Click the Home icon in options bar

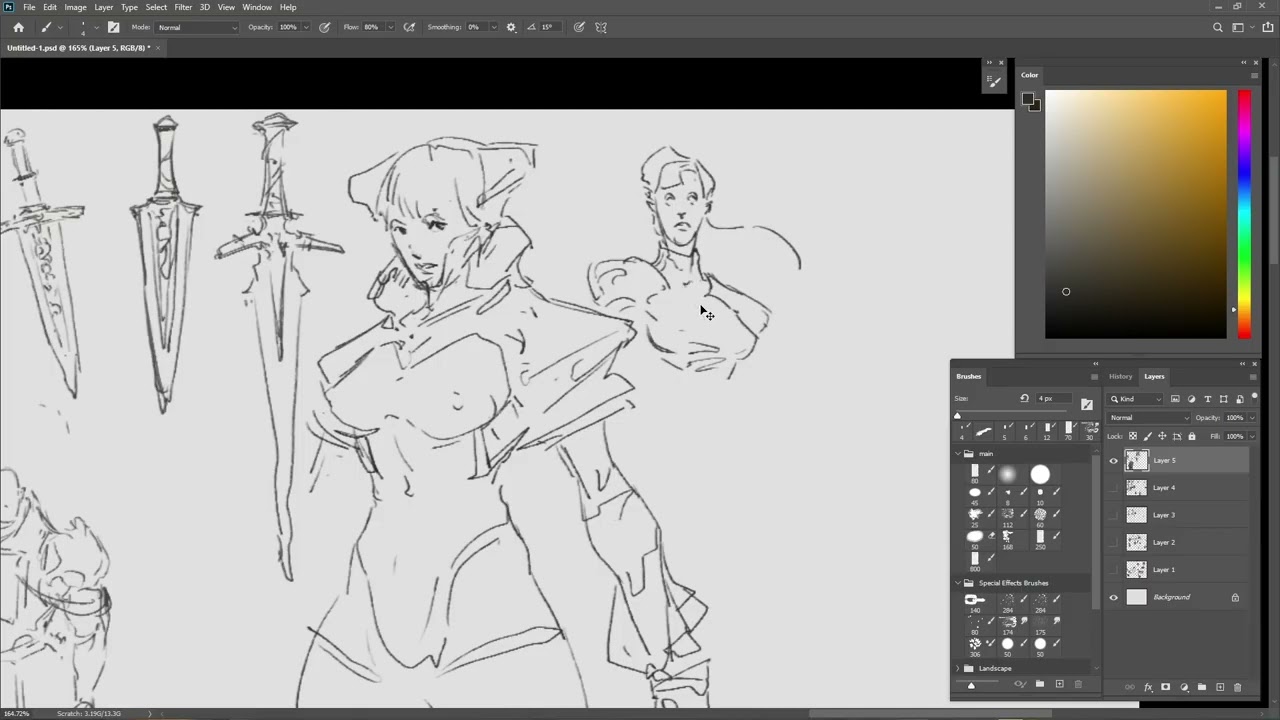(18, 27)
